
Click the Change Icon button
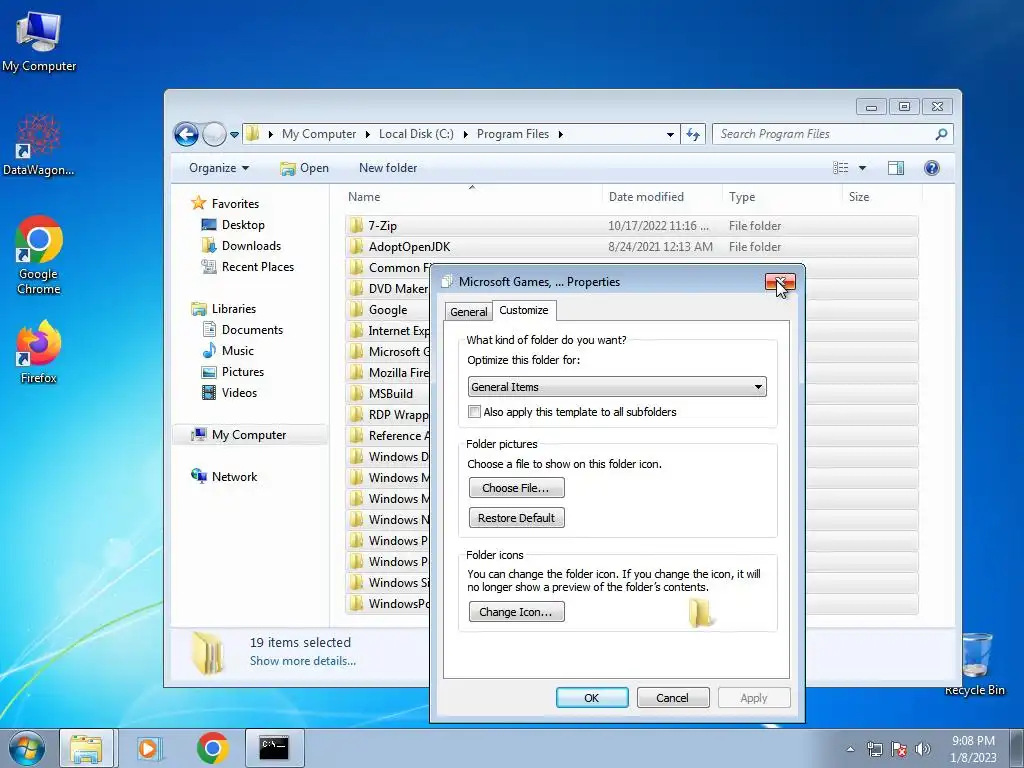click(x=516, y=612)
